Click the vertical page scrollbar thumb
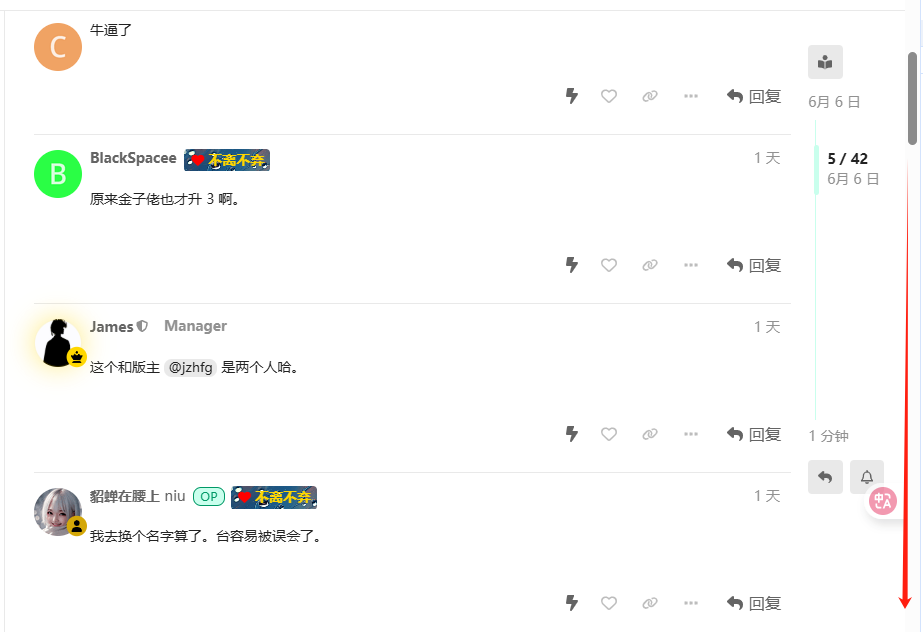 point(912,98)
